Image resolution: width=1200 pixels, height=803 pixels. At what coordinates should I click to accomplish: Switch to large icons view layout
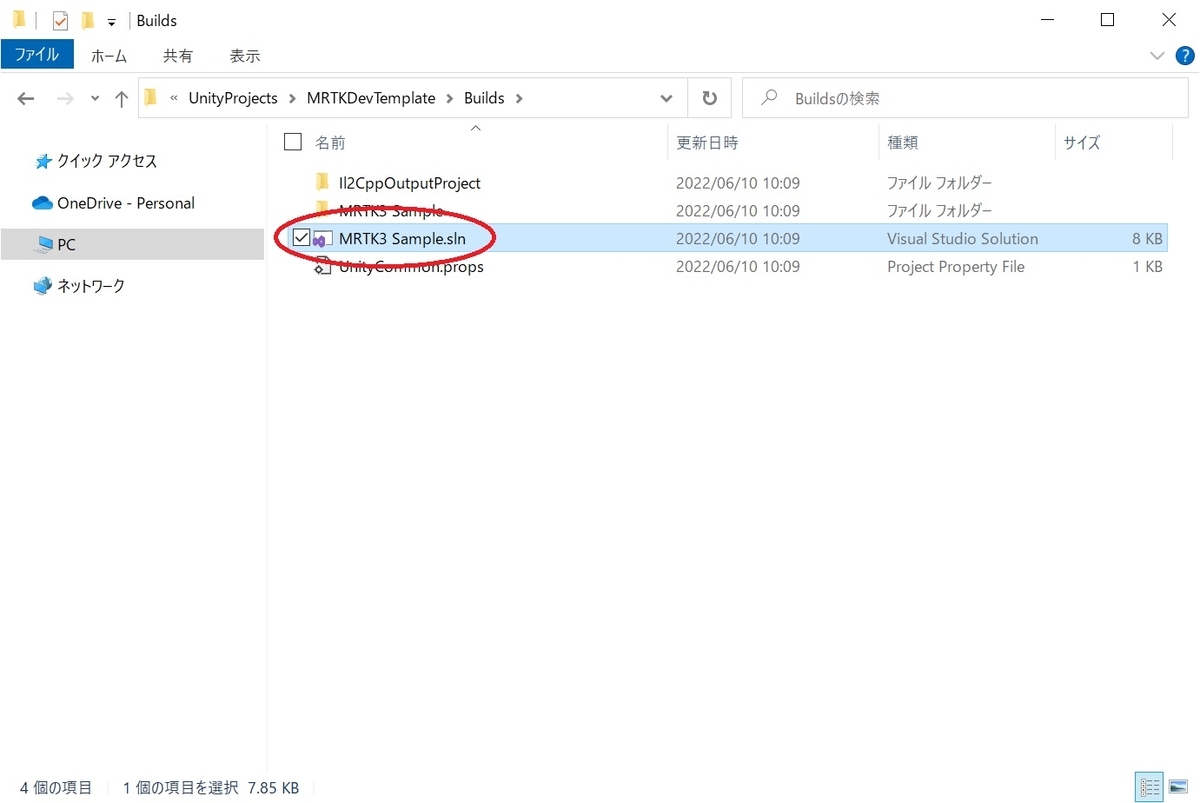point(1177,786)
